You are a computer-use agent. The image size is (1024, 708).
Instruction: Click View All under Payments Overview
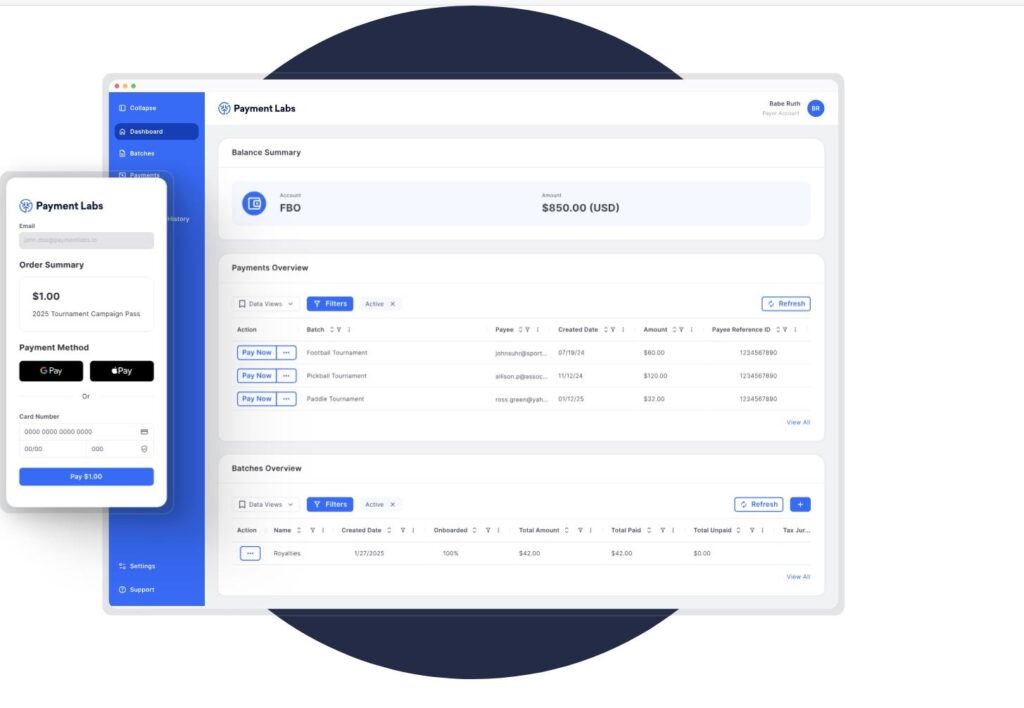798,423
